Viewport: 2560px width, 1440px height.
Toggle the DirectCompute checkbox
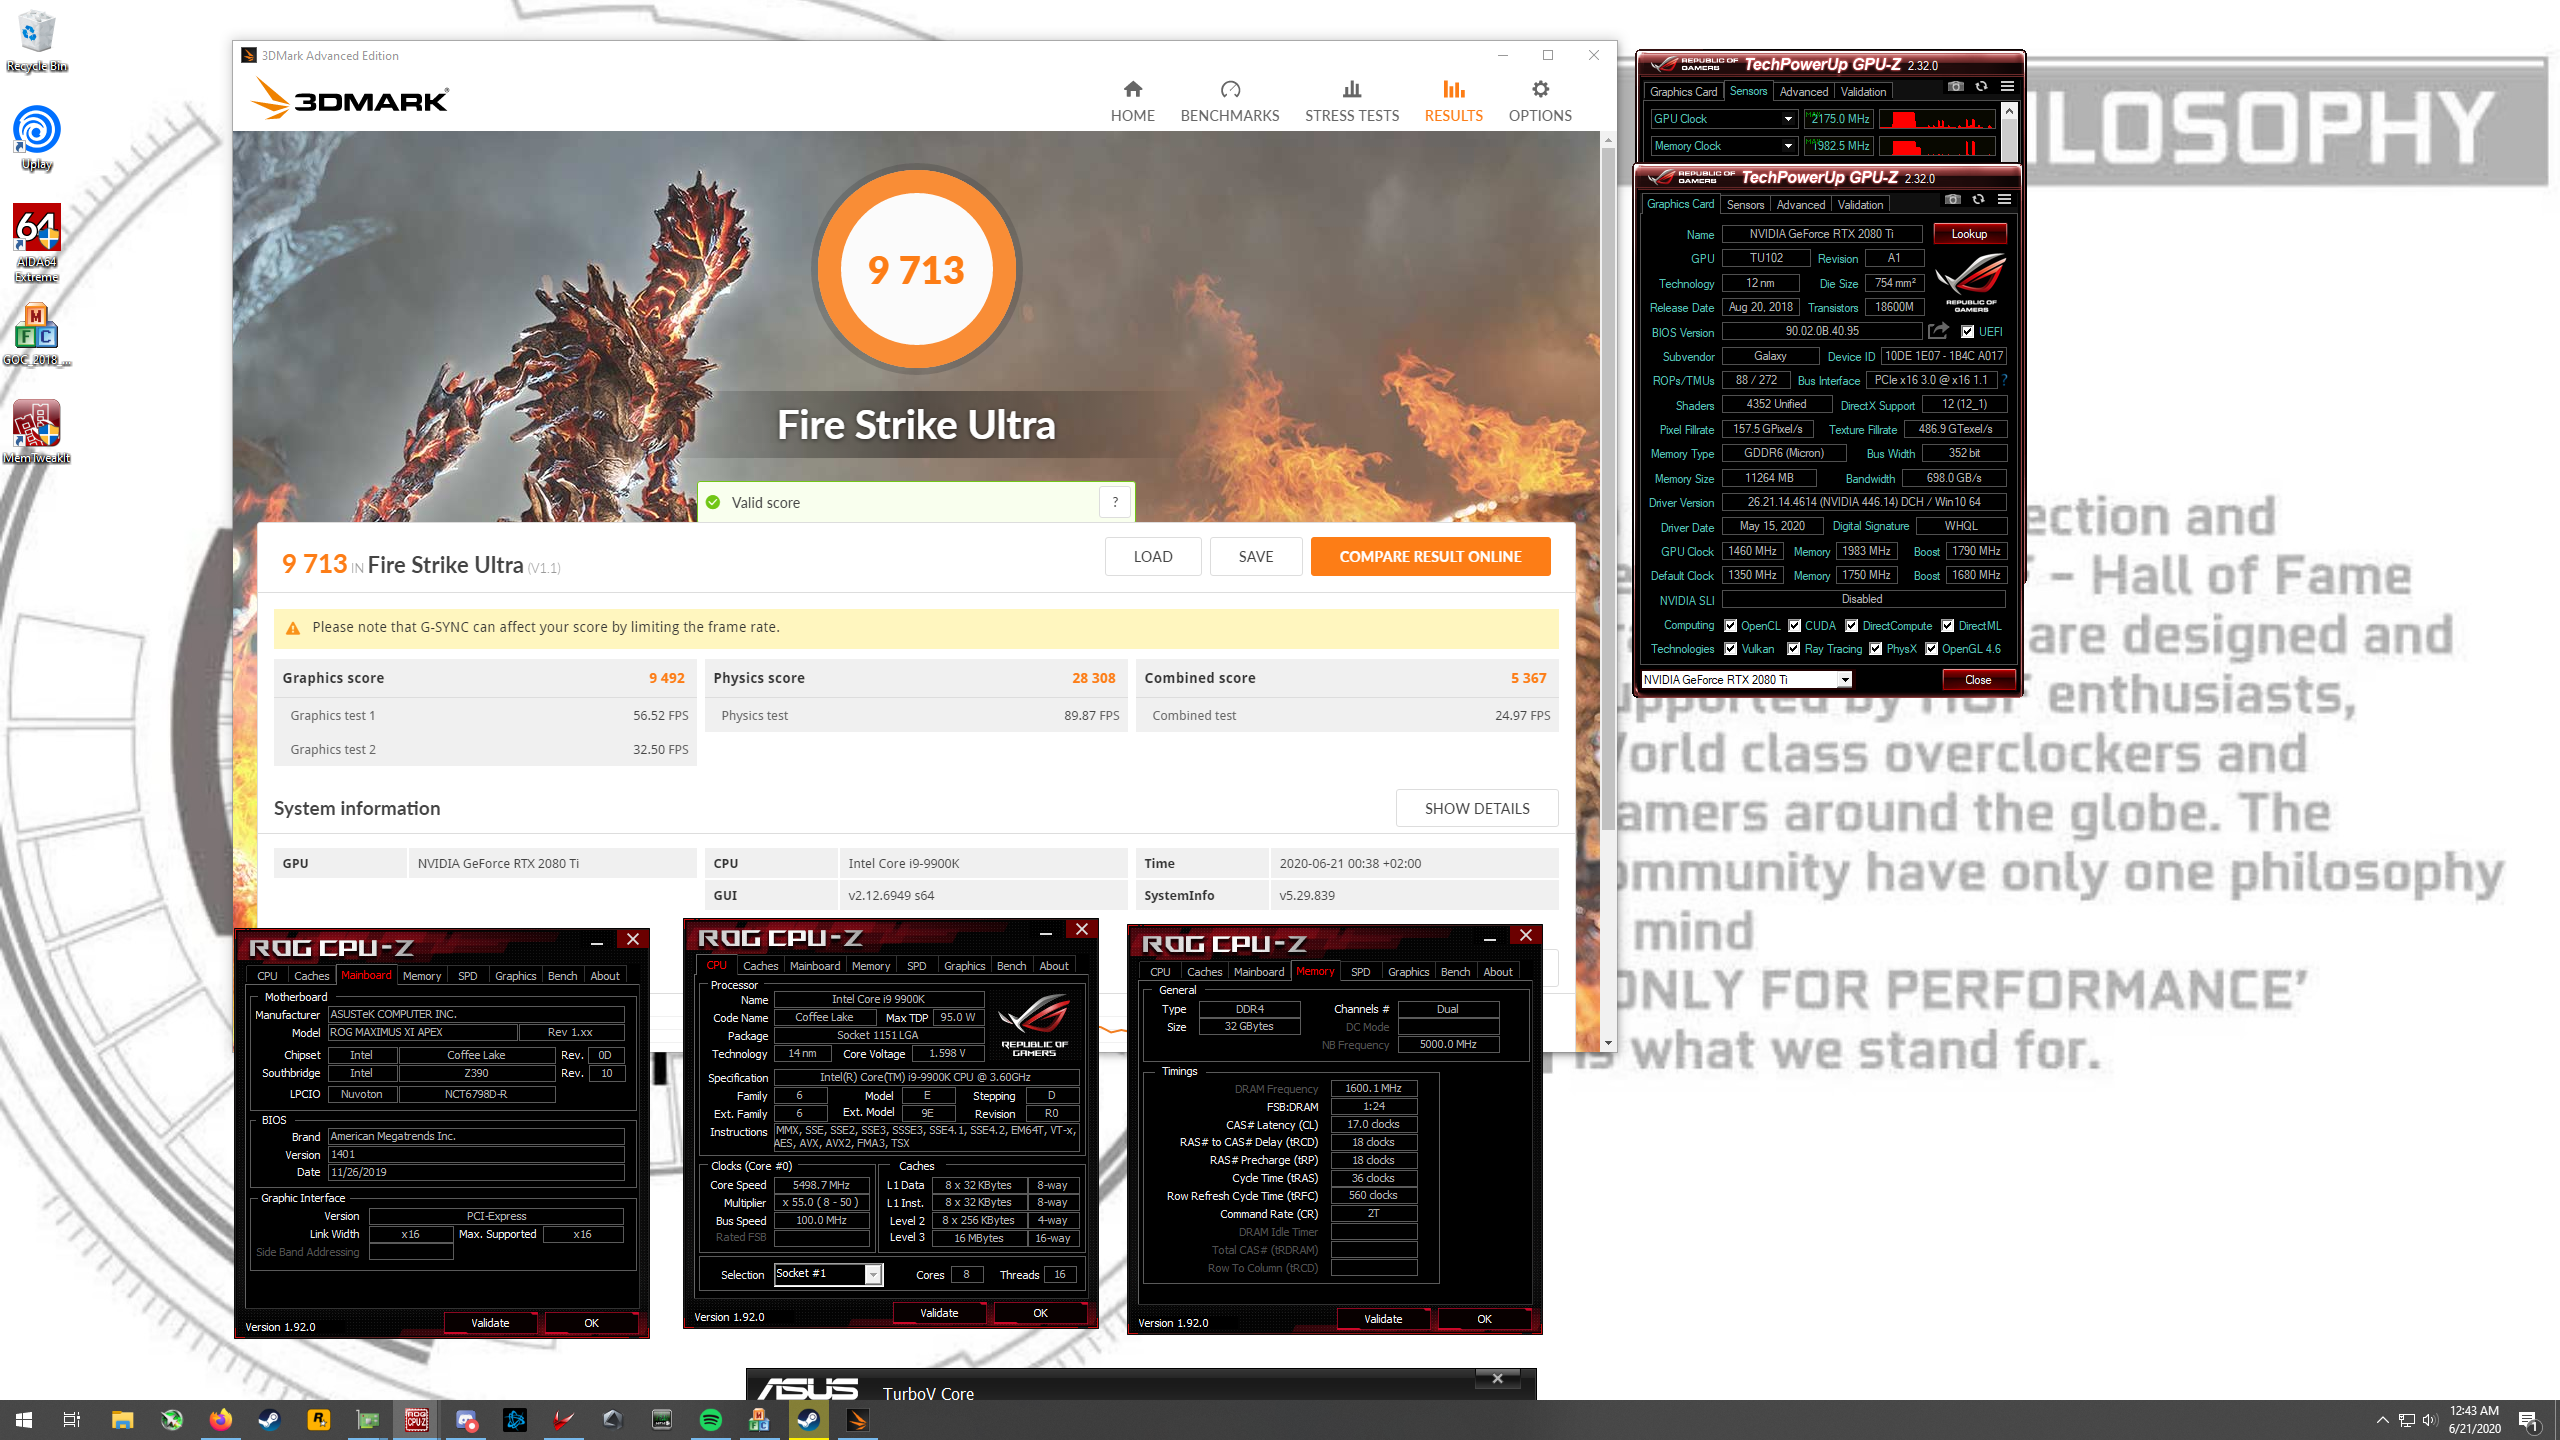(x=1851, y=626)
